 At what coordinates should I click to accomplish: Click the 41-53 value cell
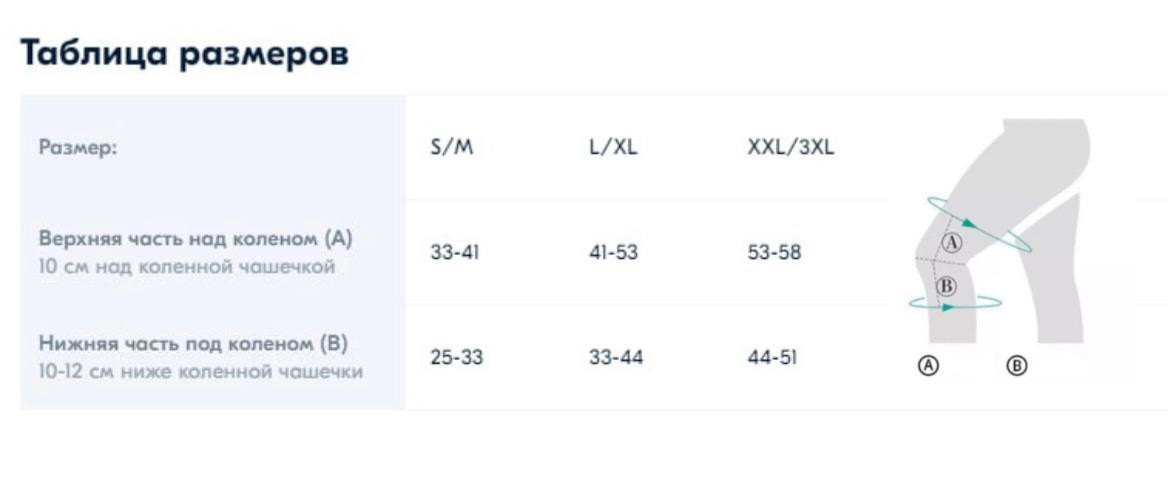pos(613,252)
